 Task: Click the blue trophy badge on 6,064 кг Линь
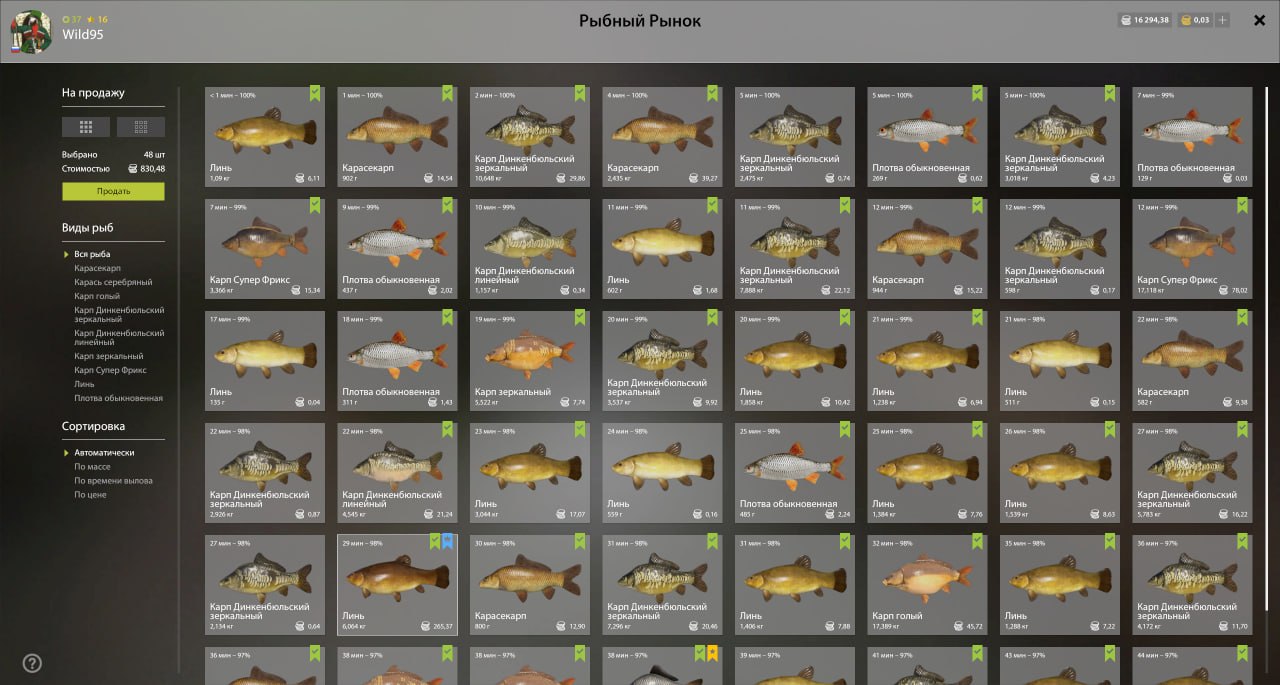click(x=447, y=541)
